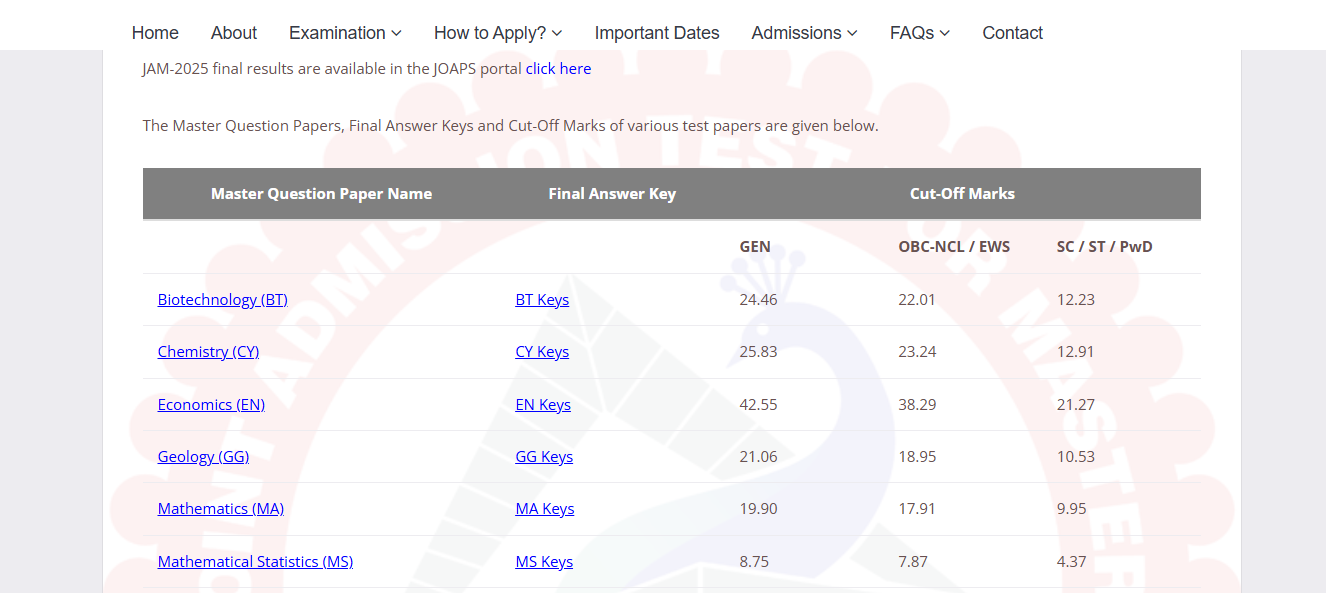View the EN Keys answer key
Screen dimensions: 1326x593
pos(543,404)
